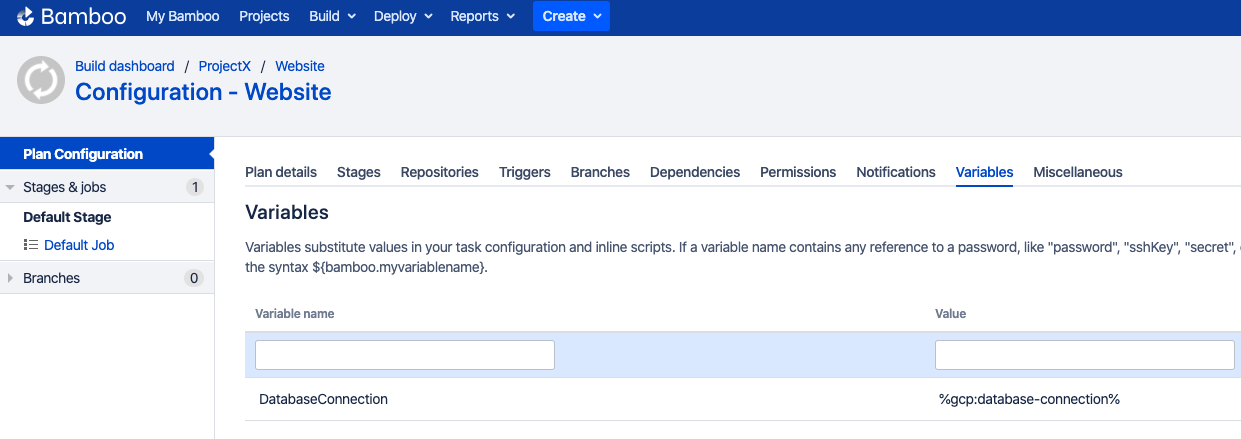Click the Bamboo logo icon
This screenshot has width=1241, height=439.
point(26,17)
